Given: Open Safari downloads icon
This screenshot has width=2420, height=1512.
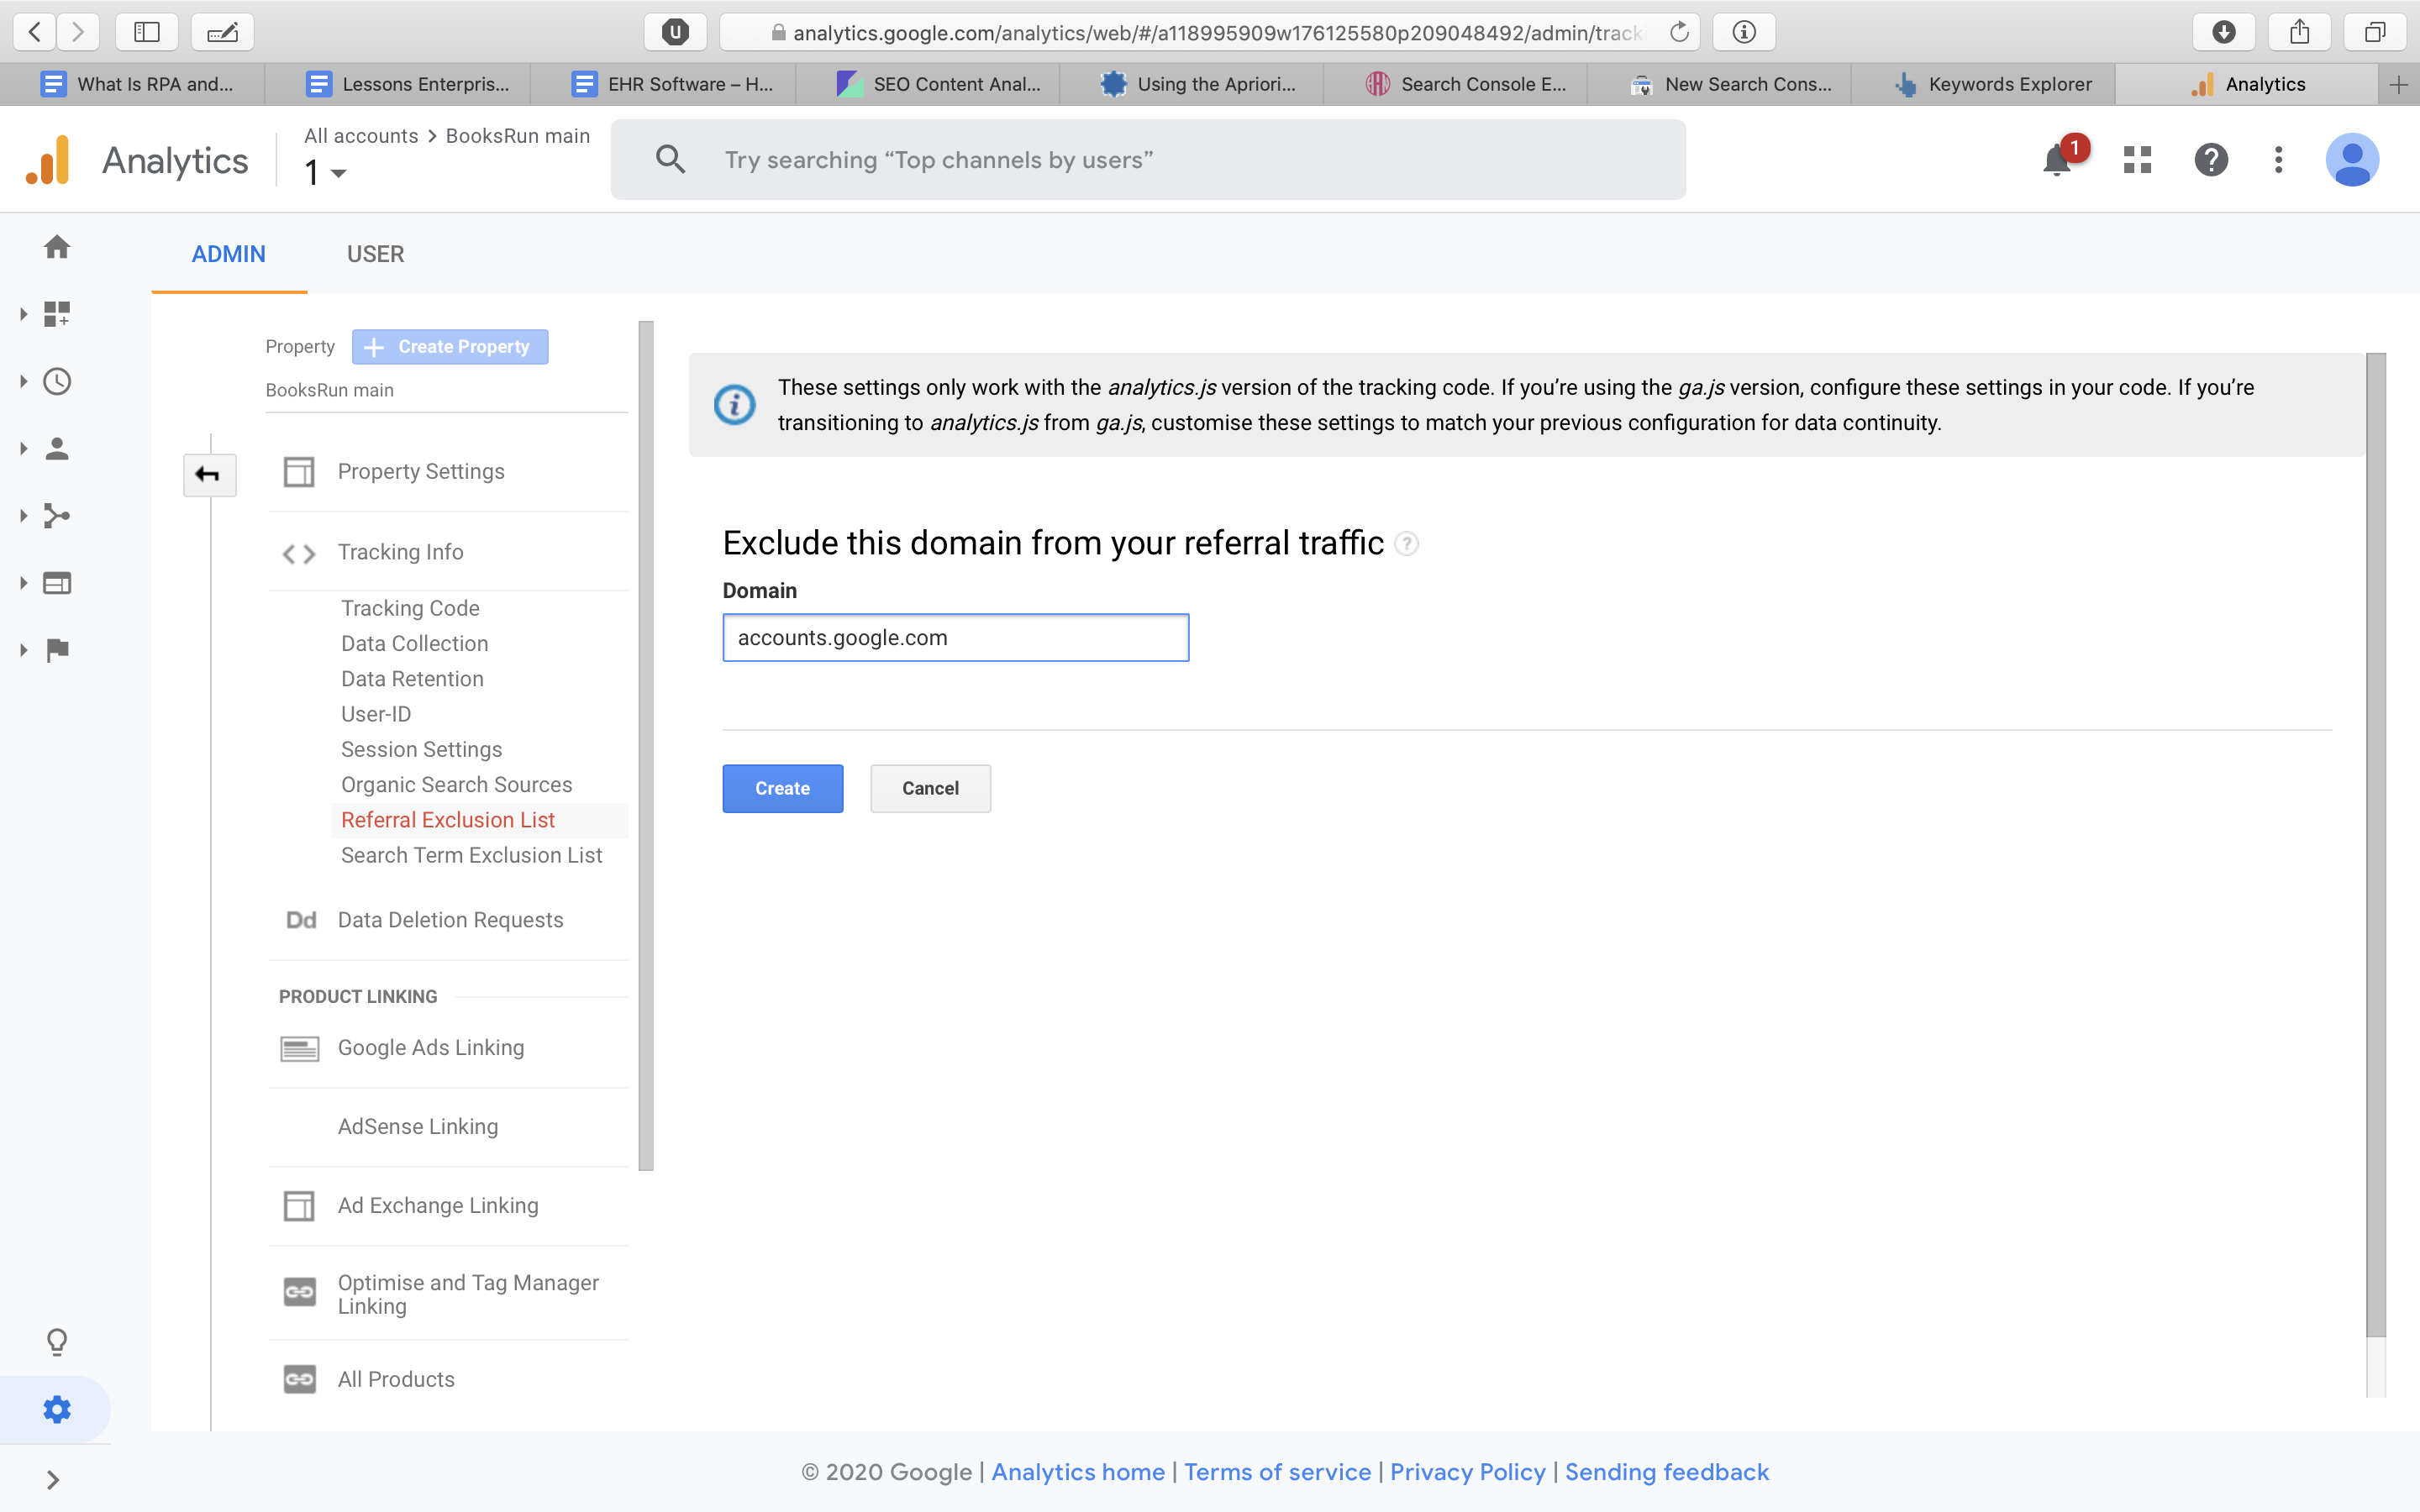Looking at the screenshot, I should [2223, 32].
